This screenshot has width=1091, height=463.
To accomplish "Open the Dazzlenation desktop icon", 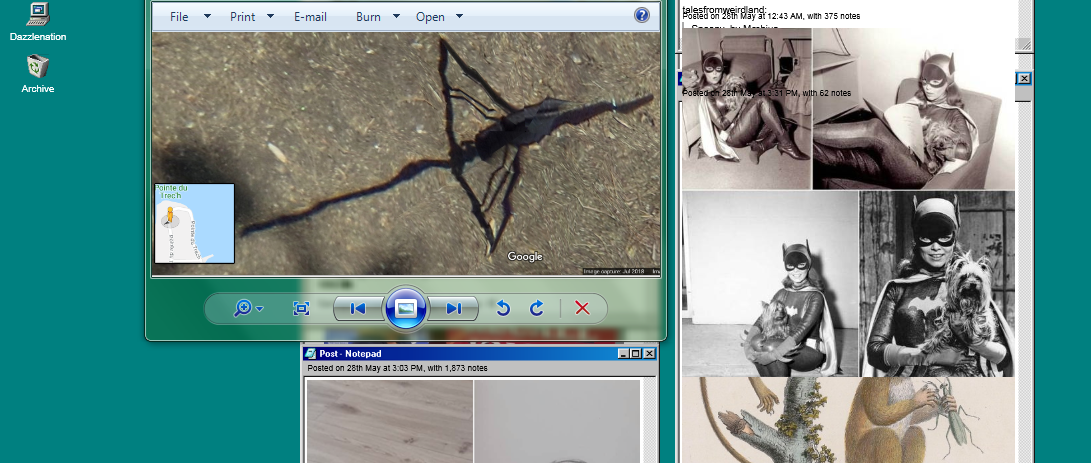I will [x=38, y=21].
